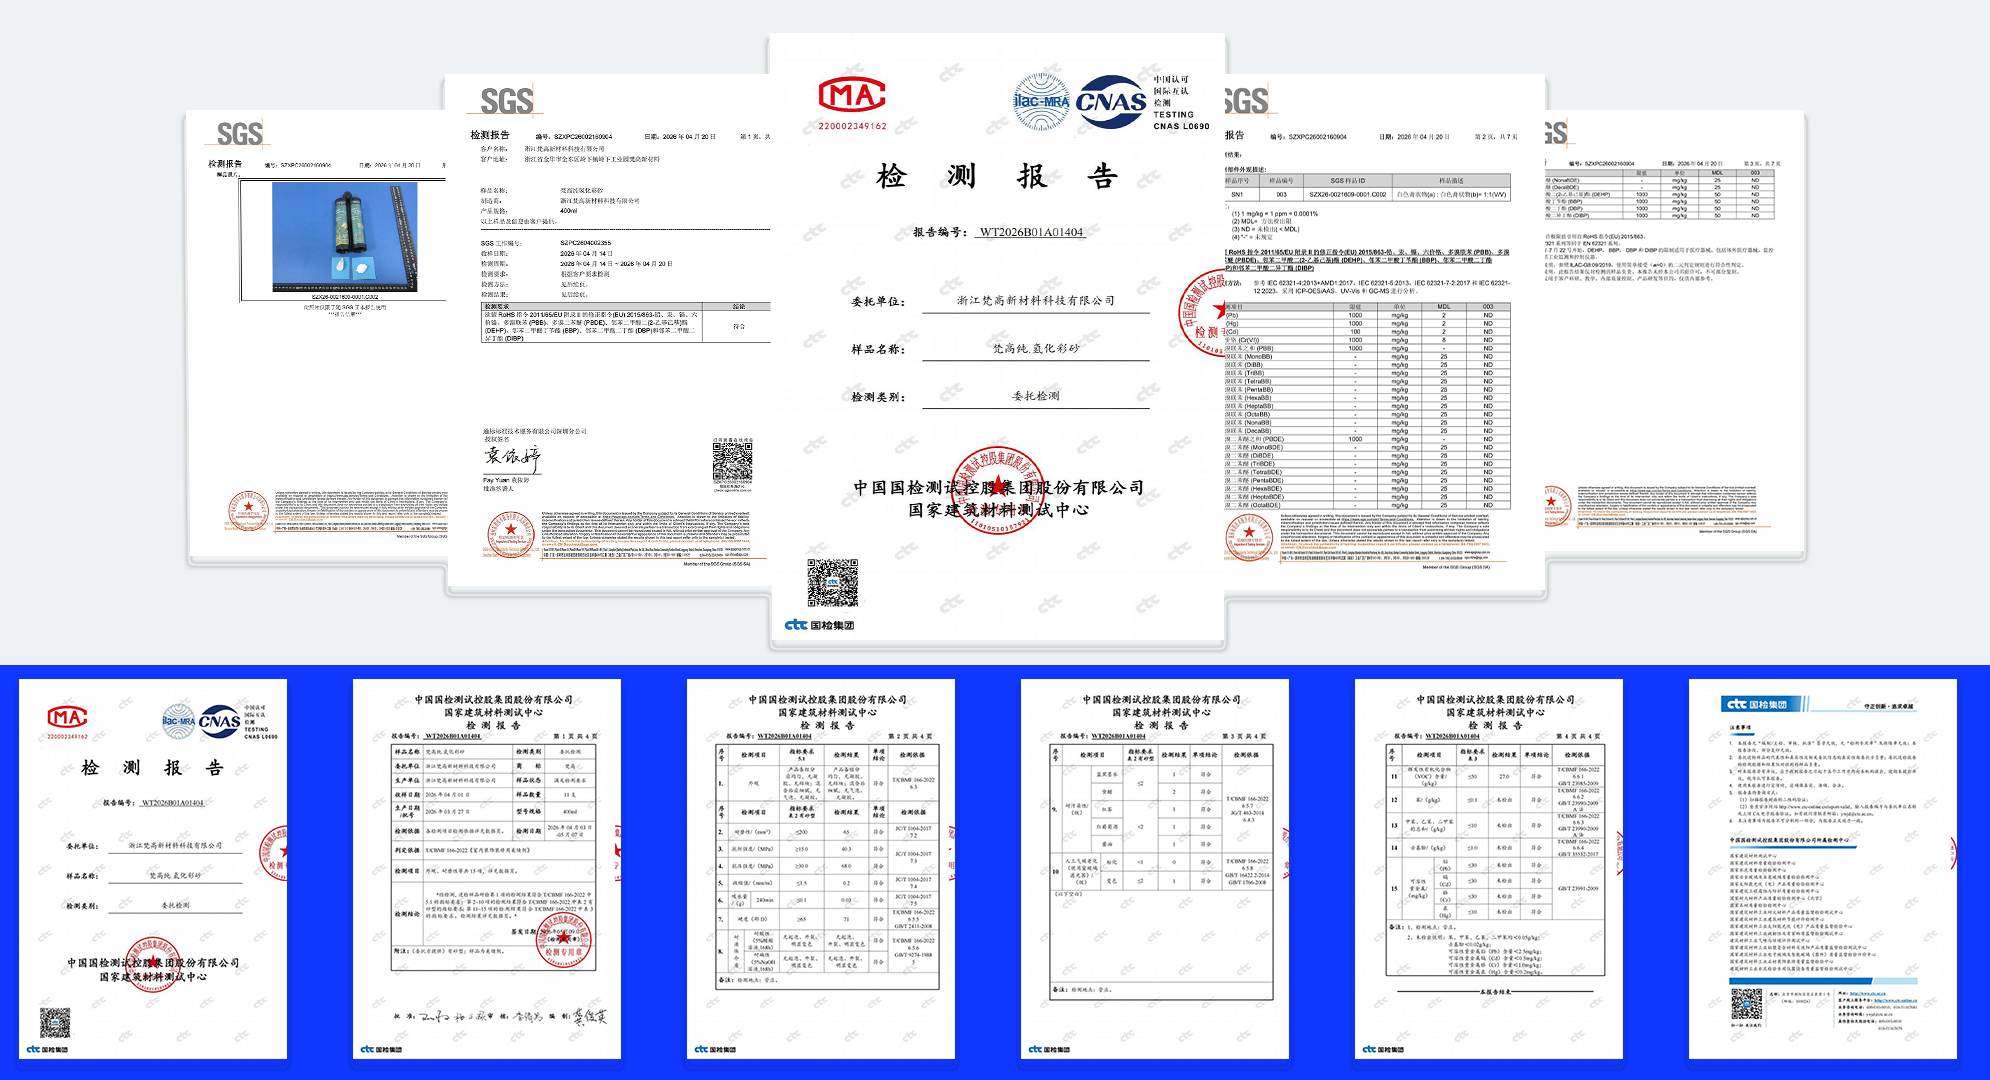Click the ctc logo at the foot of bottom page 1
Viewport: 1990px width, 1080px height.
(x=381, y=1049)
